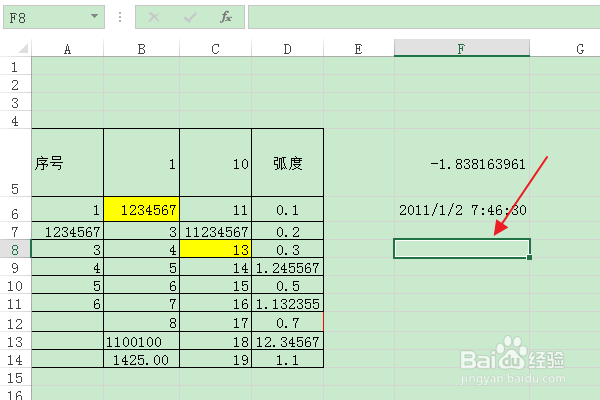Click cell D10 containing 0.5
The height and width of the screenshot is (400, 600).
[287, 285]
